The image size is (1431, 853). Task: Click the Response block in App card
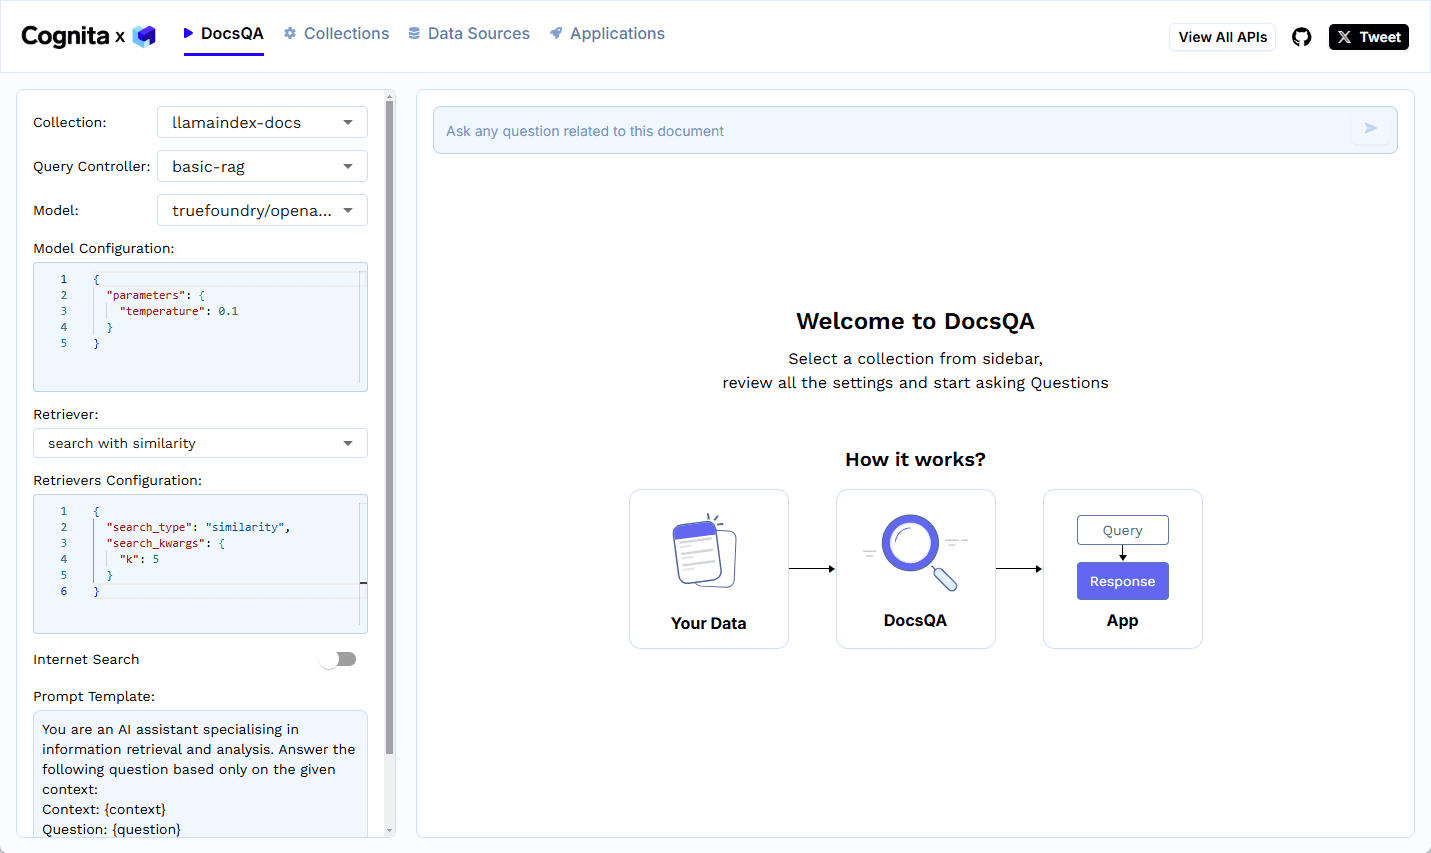tap(1122, 581)
